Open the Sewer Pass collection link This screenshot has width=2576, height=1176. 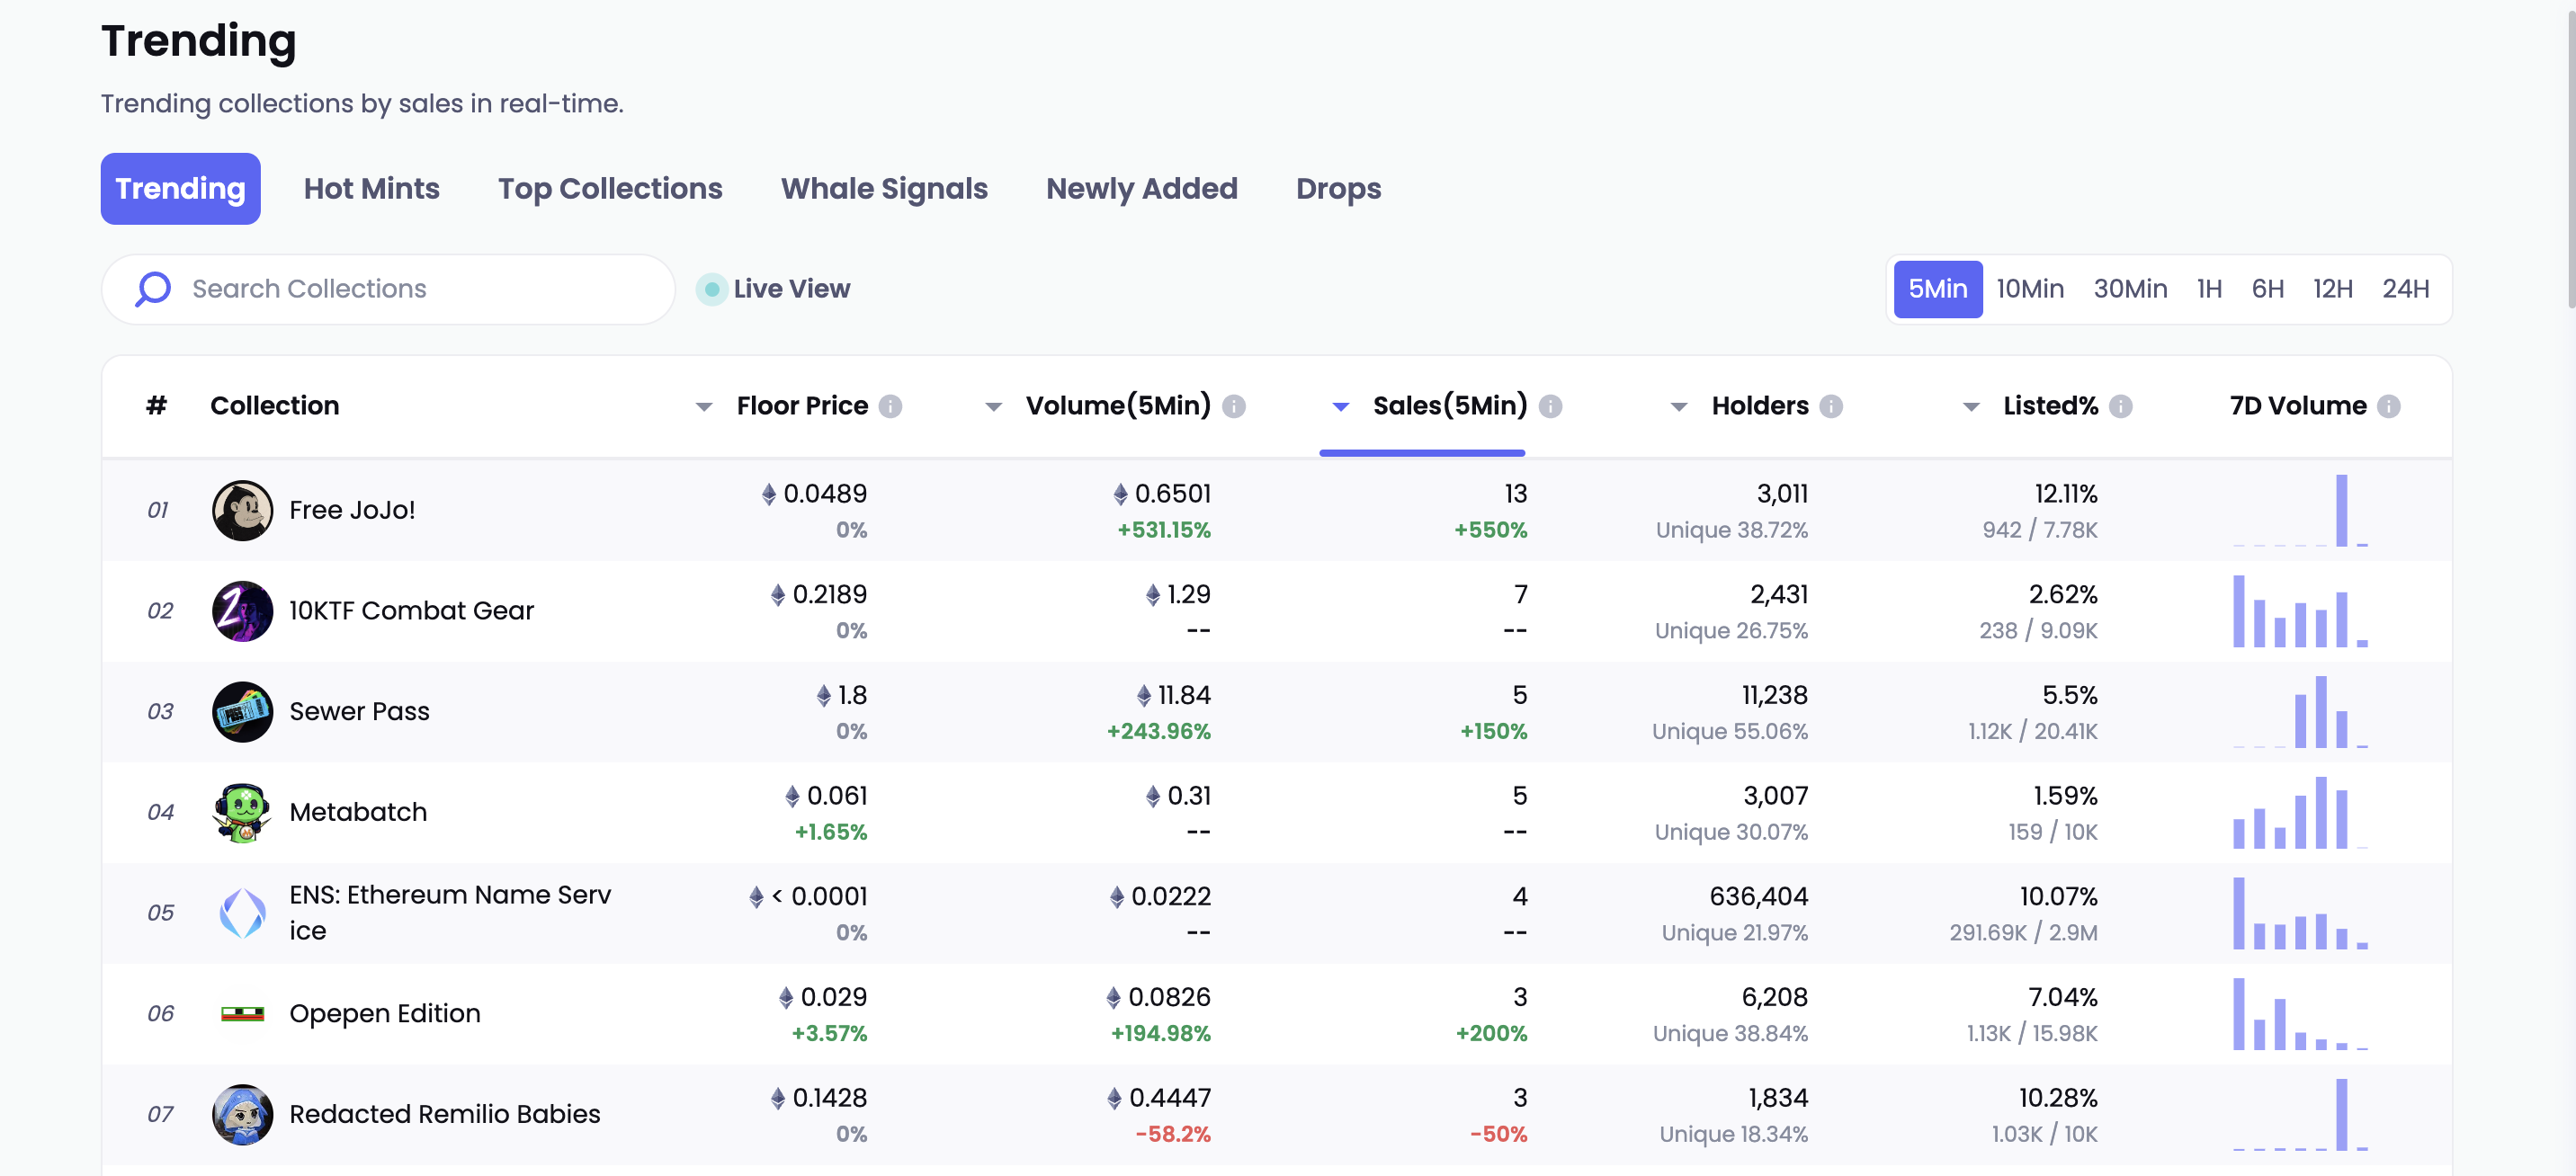(x=359, y=711)
